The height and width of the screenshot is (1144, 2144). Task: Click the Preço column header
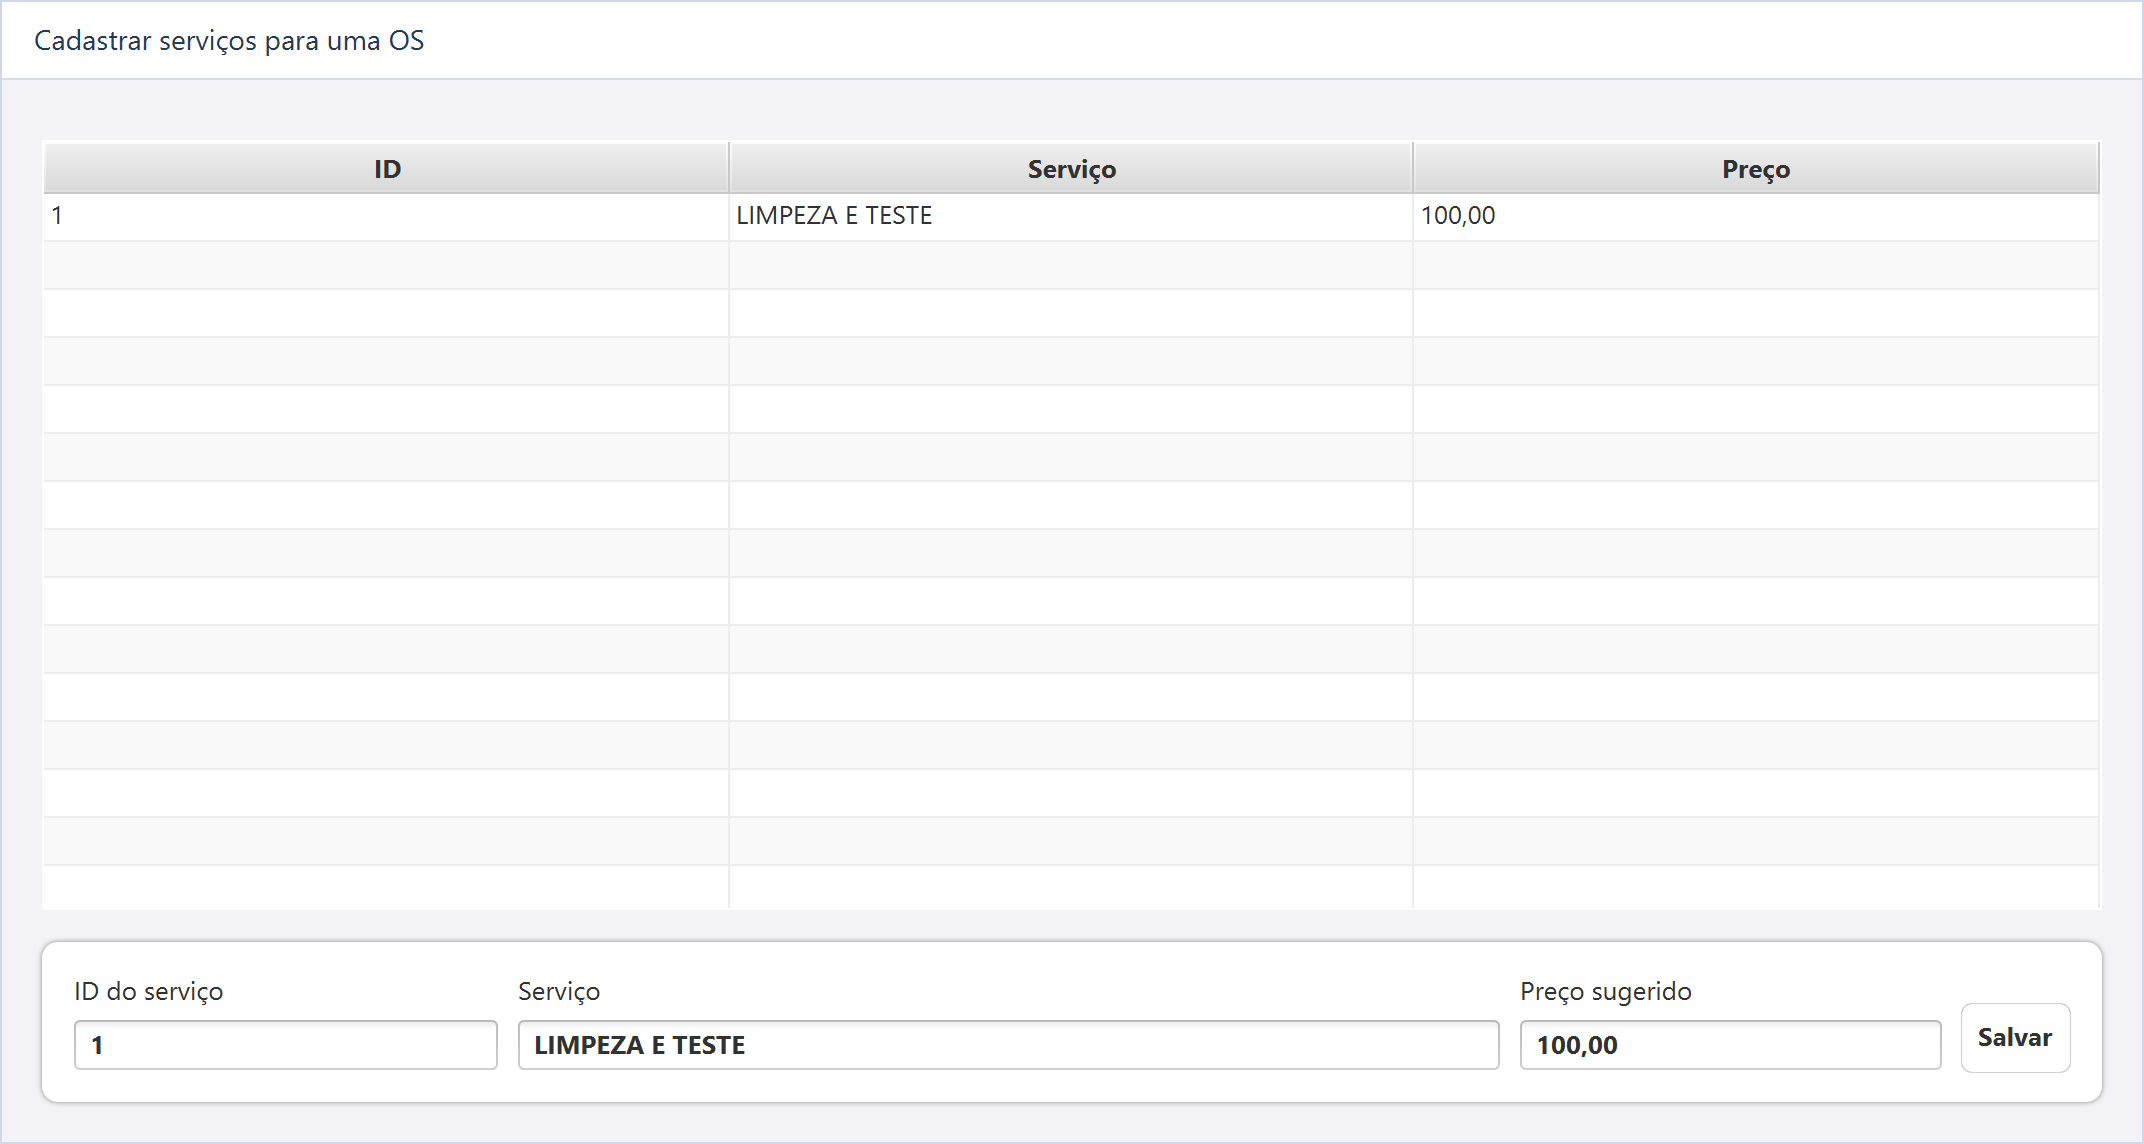(1756, 168)
